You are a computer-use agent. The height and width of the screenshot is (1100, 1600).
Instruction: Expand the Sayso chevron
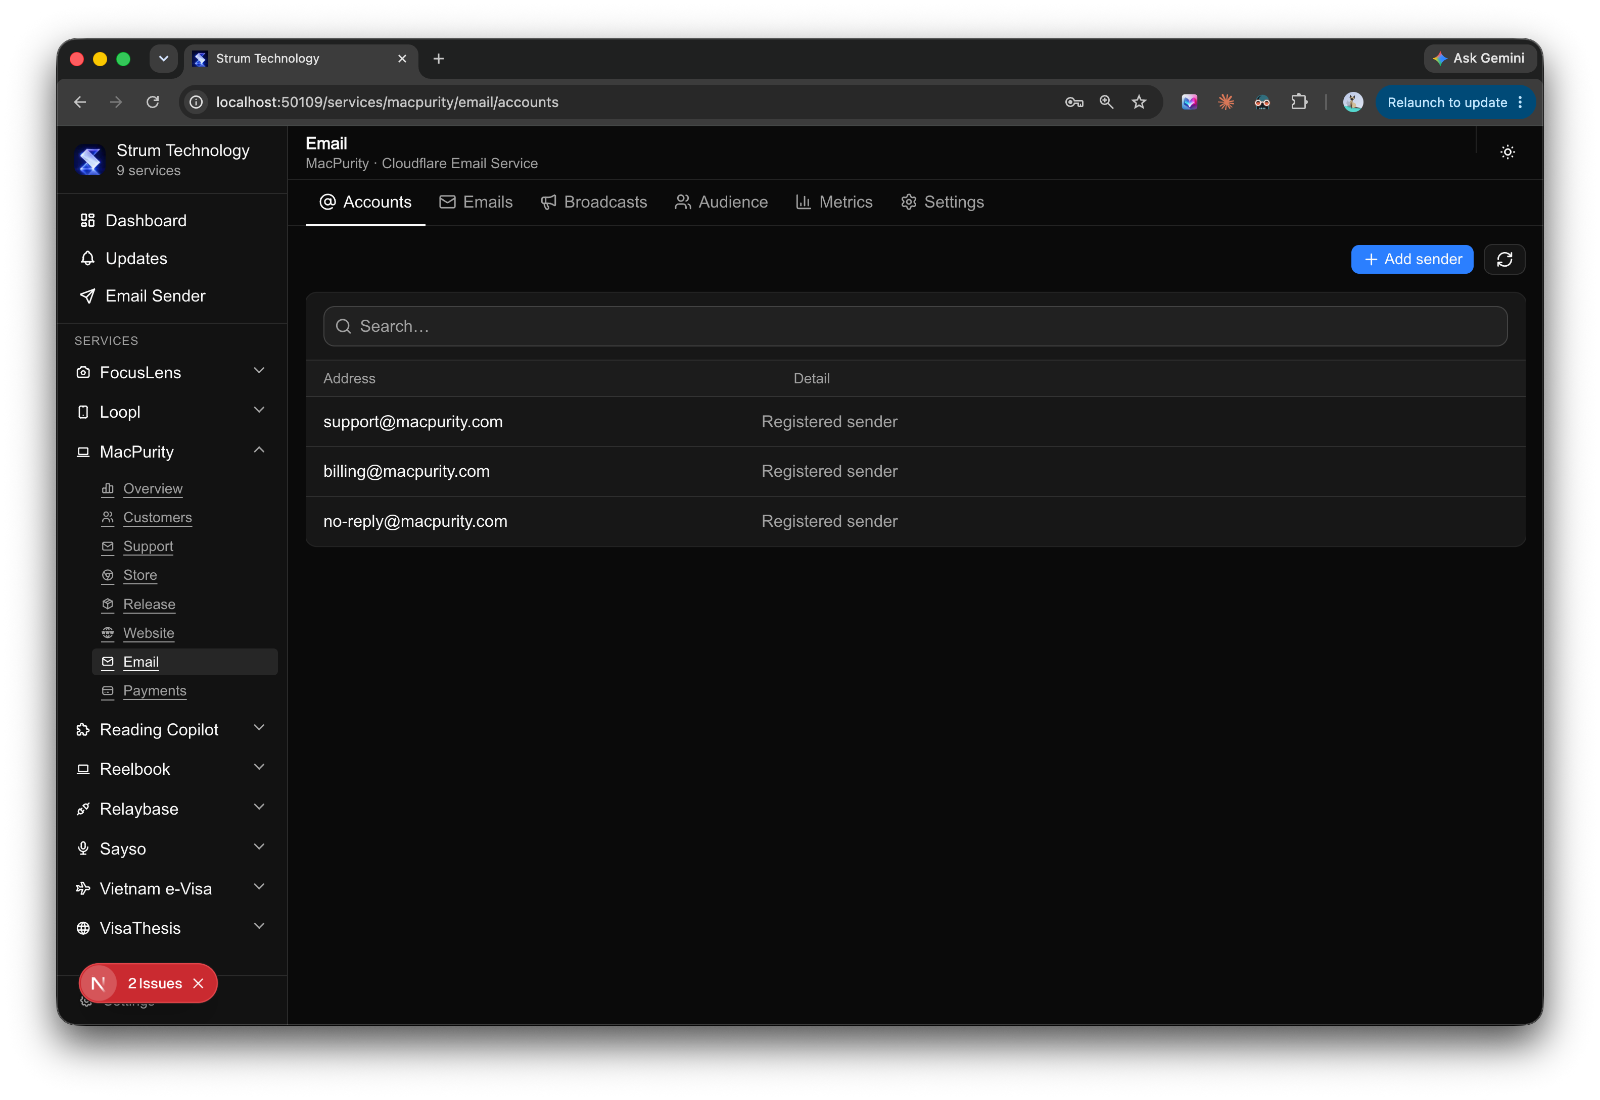point(259,847)
